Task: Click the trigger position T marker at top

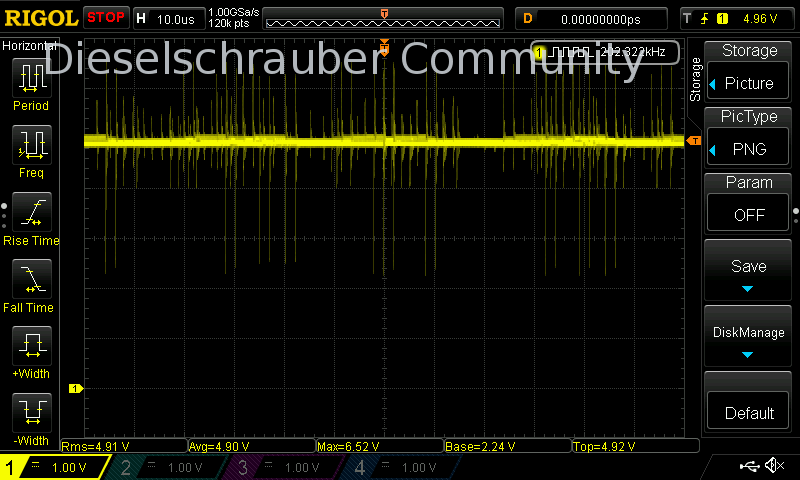Action: (x=384, y=47)
